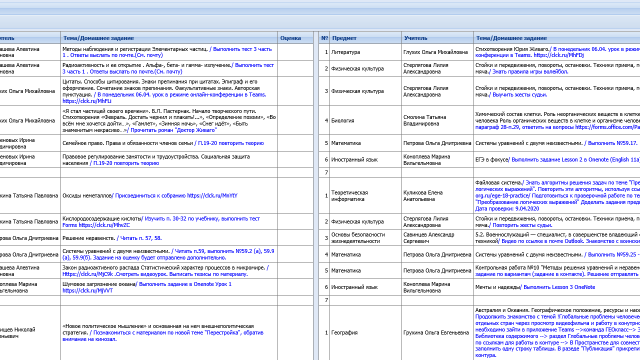This screenshot has width=640, height=360.
Task: Click the topic text "Кислородосодержащие кислоты"
Action: point(102,218)
